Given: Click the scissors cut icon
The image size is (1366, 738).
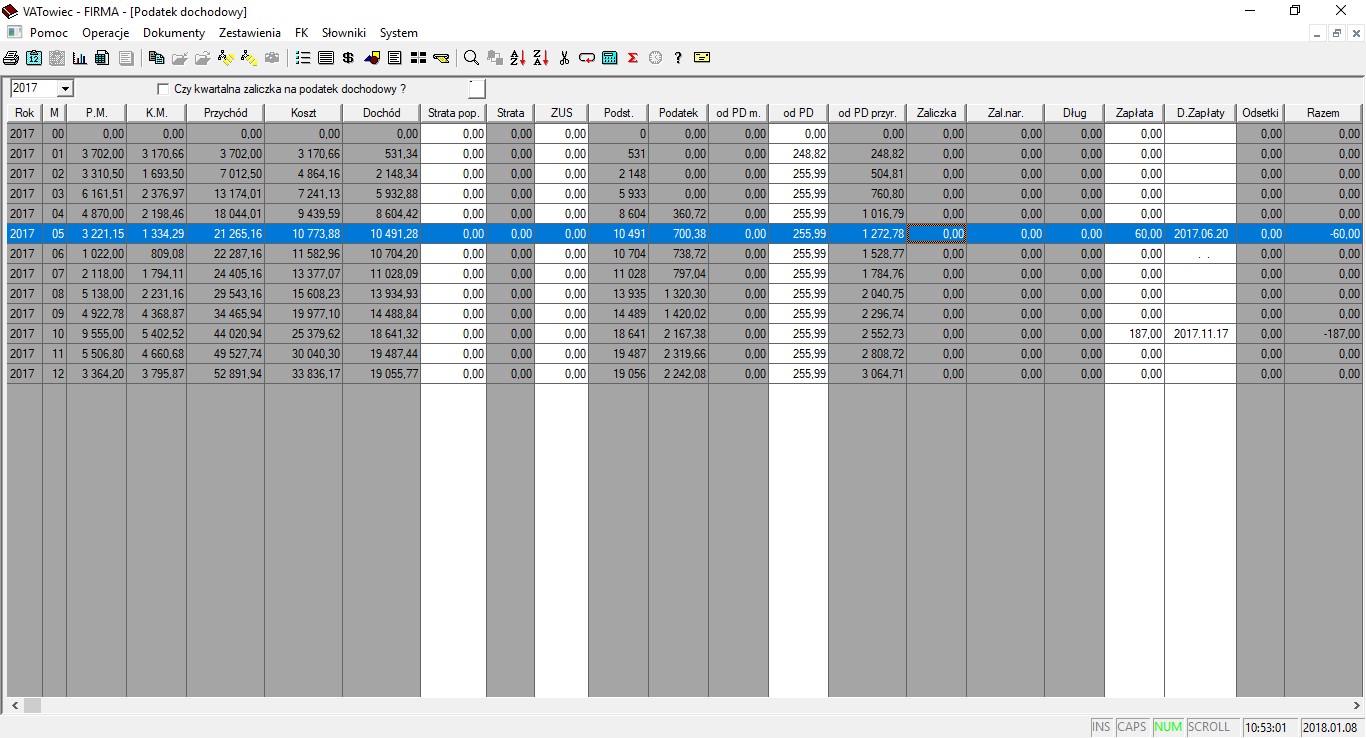Looking at the screenshot, I should 564,58.
